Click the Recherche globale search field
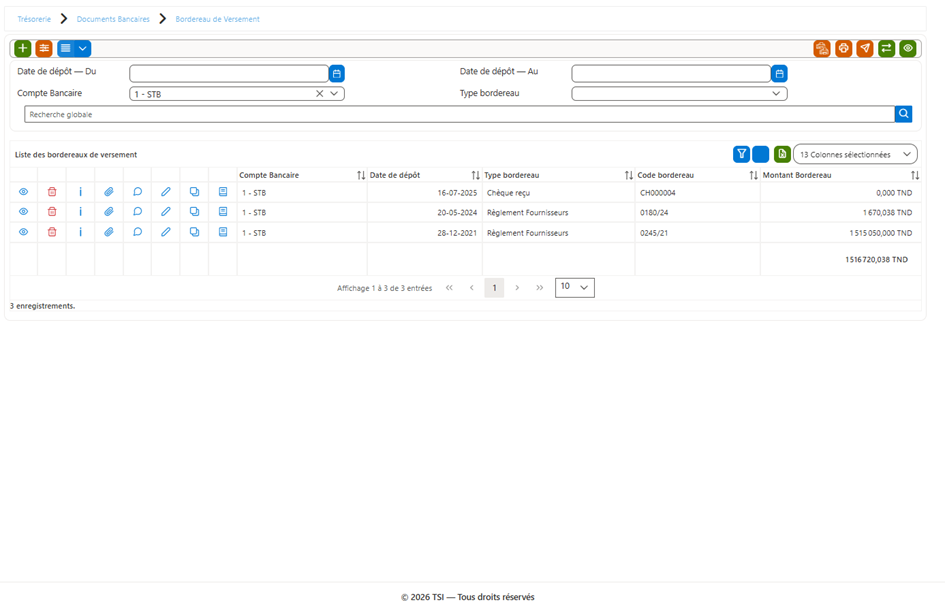Viewport: 945px width, 611px height. (x=459, y=114)
